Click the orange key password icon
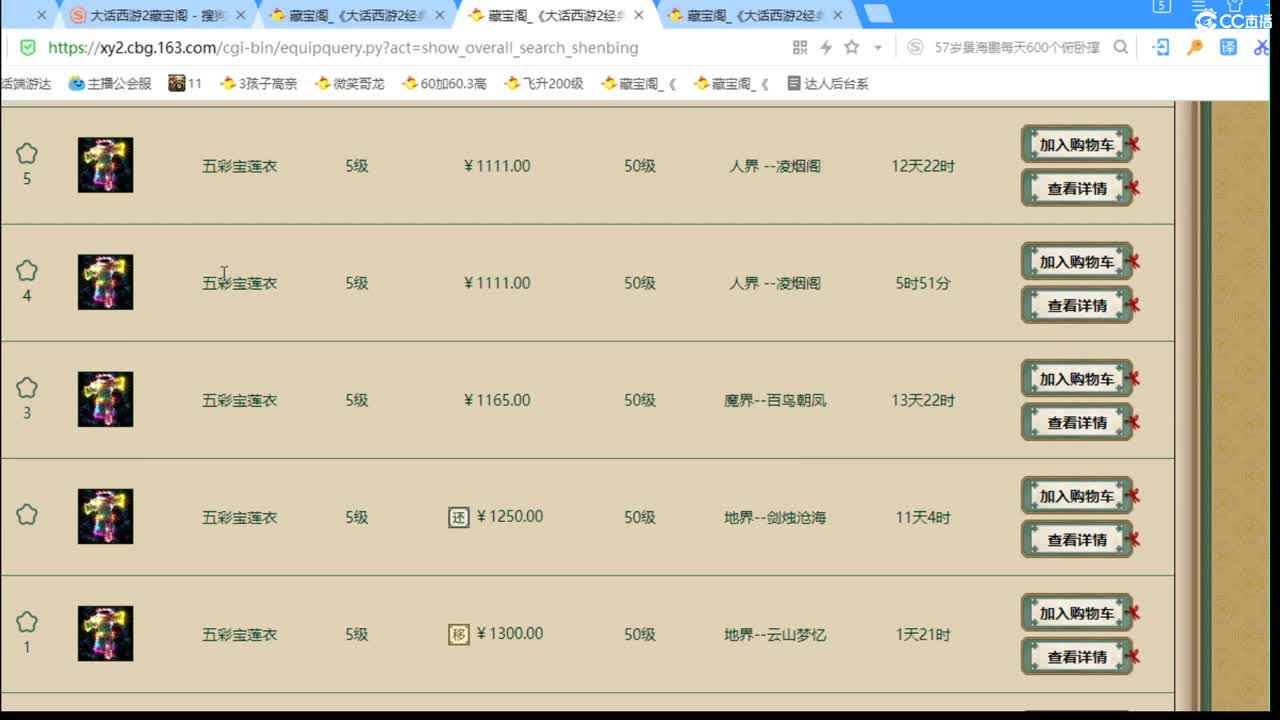The image size is (1280, 720). pyautogui.click(x=1195, y=47)
